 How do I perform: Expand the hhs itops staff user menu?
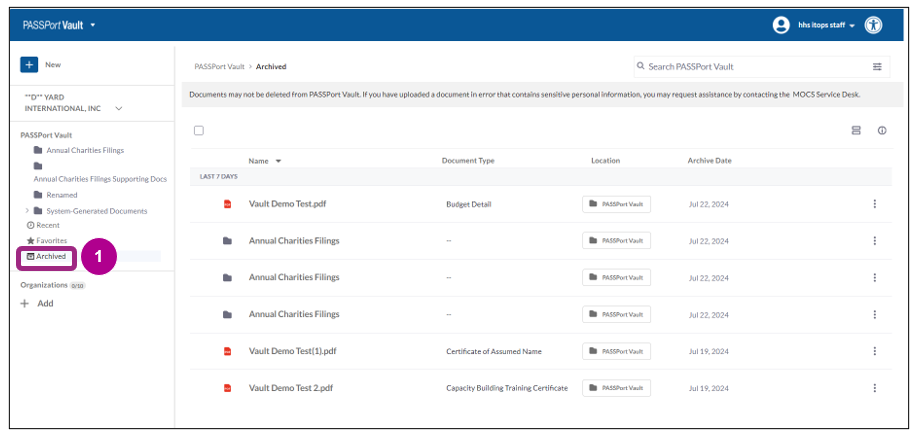click(x=852, y=26)
